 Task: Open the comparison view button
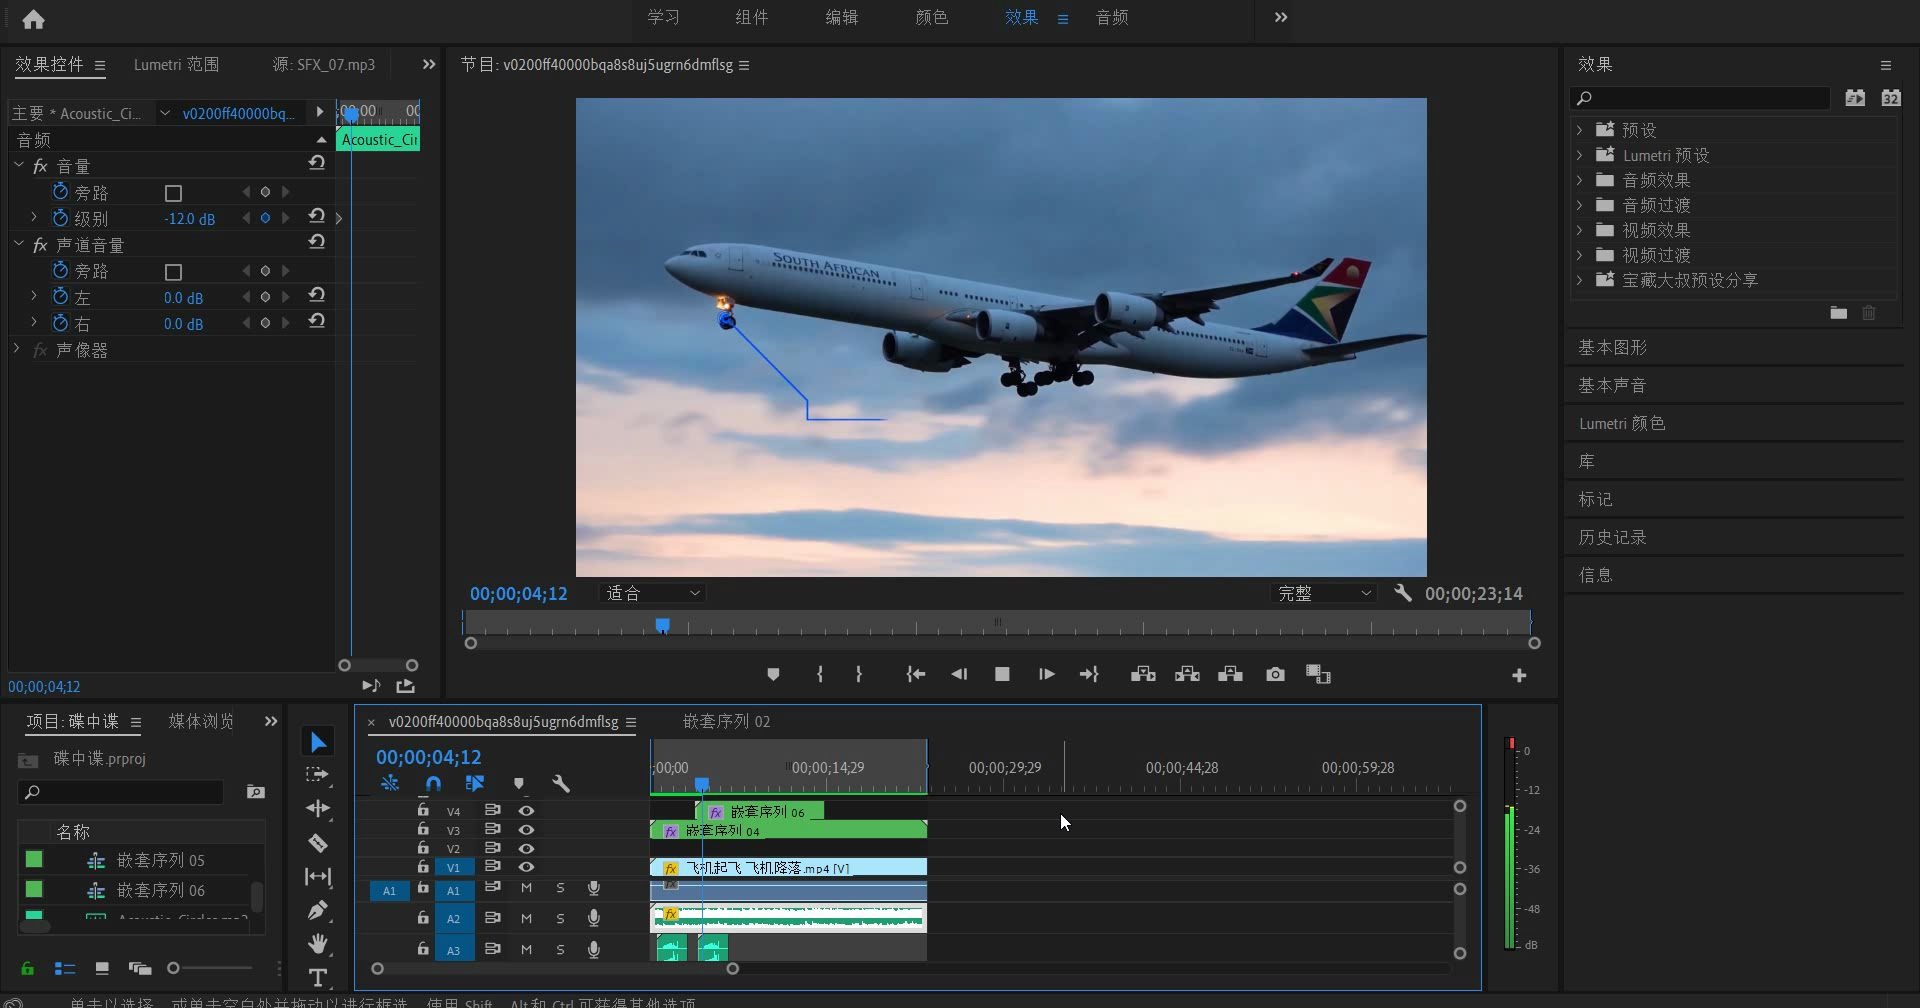point(1318,675)
